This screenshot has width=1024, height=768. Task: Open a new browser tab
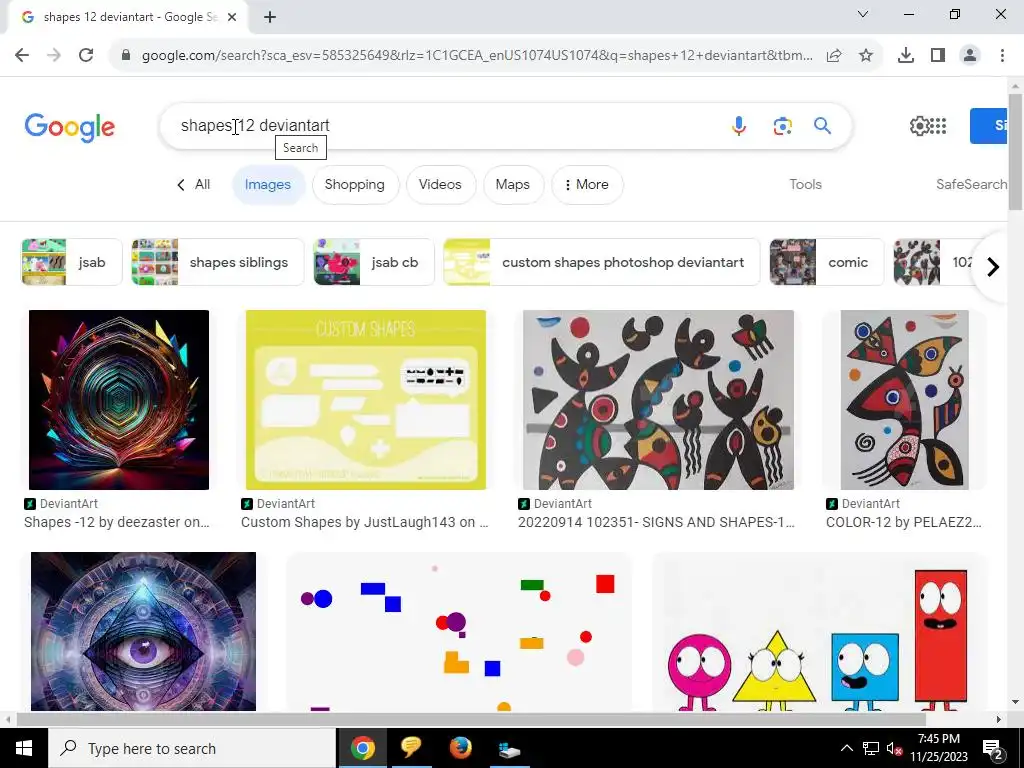click(x=270, y=17)
